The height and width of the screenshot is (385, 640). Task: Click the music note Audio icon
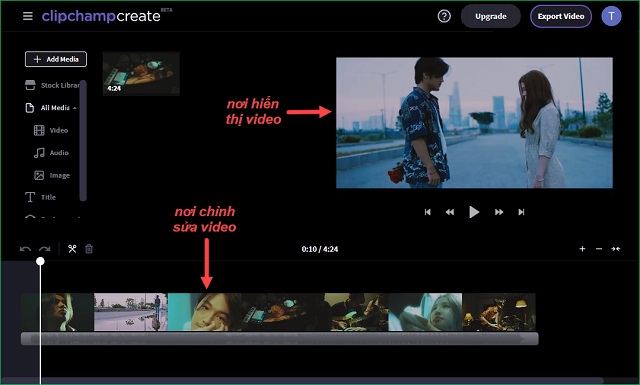[x=39, y=153]
